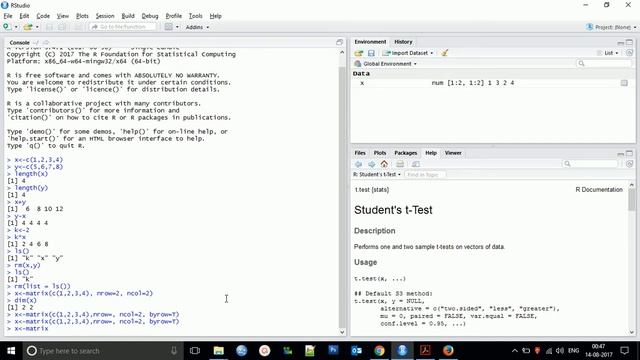Open the Tools menu
The height and width of the screenshot is (360, 640).
(196, 16)
